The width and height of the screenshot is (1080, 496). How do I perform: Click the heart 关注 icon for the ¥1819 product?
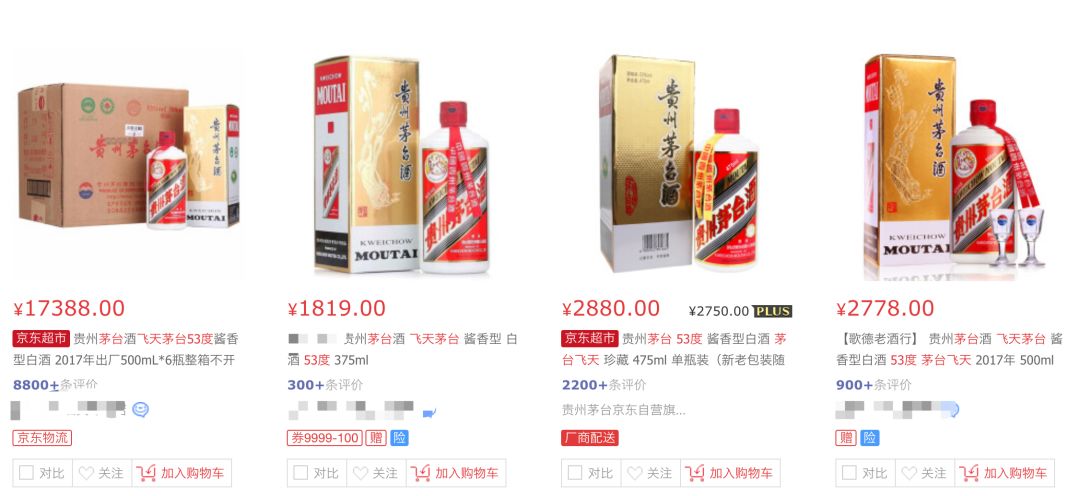click(x=361, y=473)
